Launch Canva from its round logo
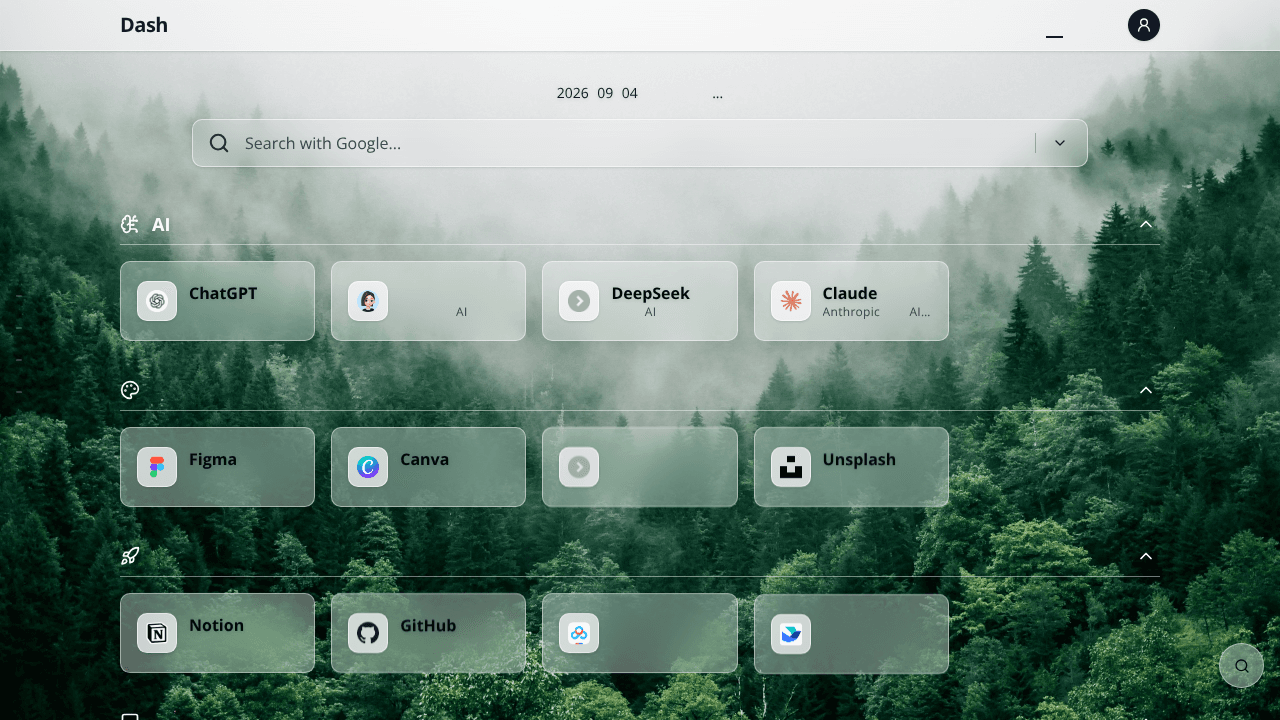 (x=368, y=467)
